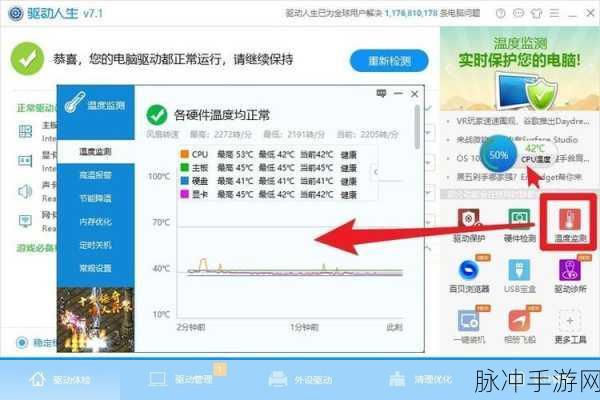The height and width of the screenshot is (400, 600).
Task: Click the orange badge on 驱动管理 tab
Action: [x=220, y=369]
